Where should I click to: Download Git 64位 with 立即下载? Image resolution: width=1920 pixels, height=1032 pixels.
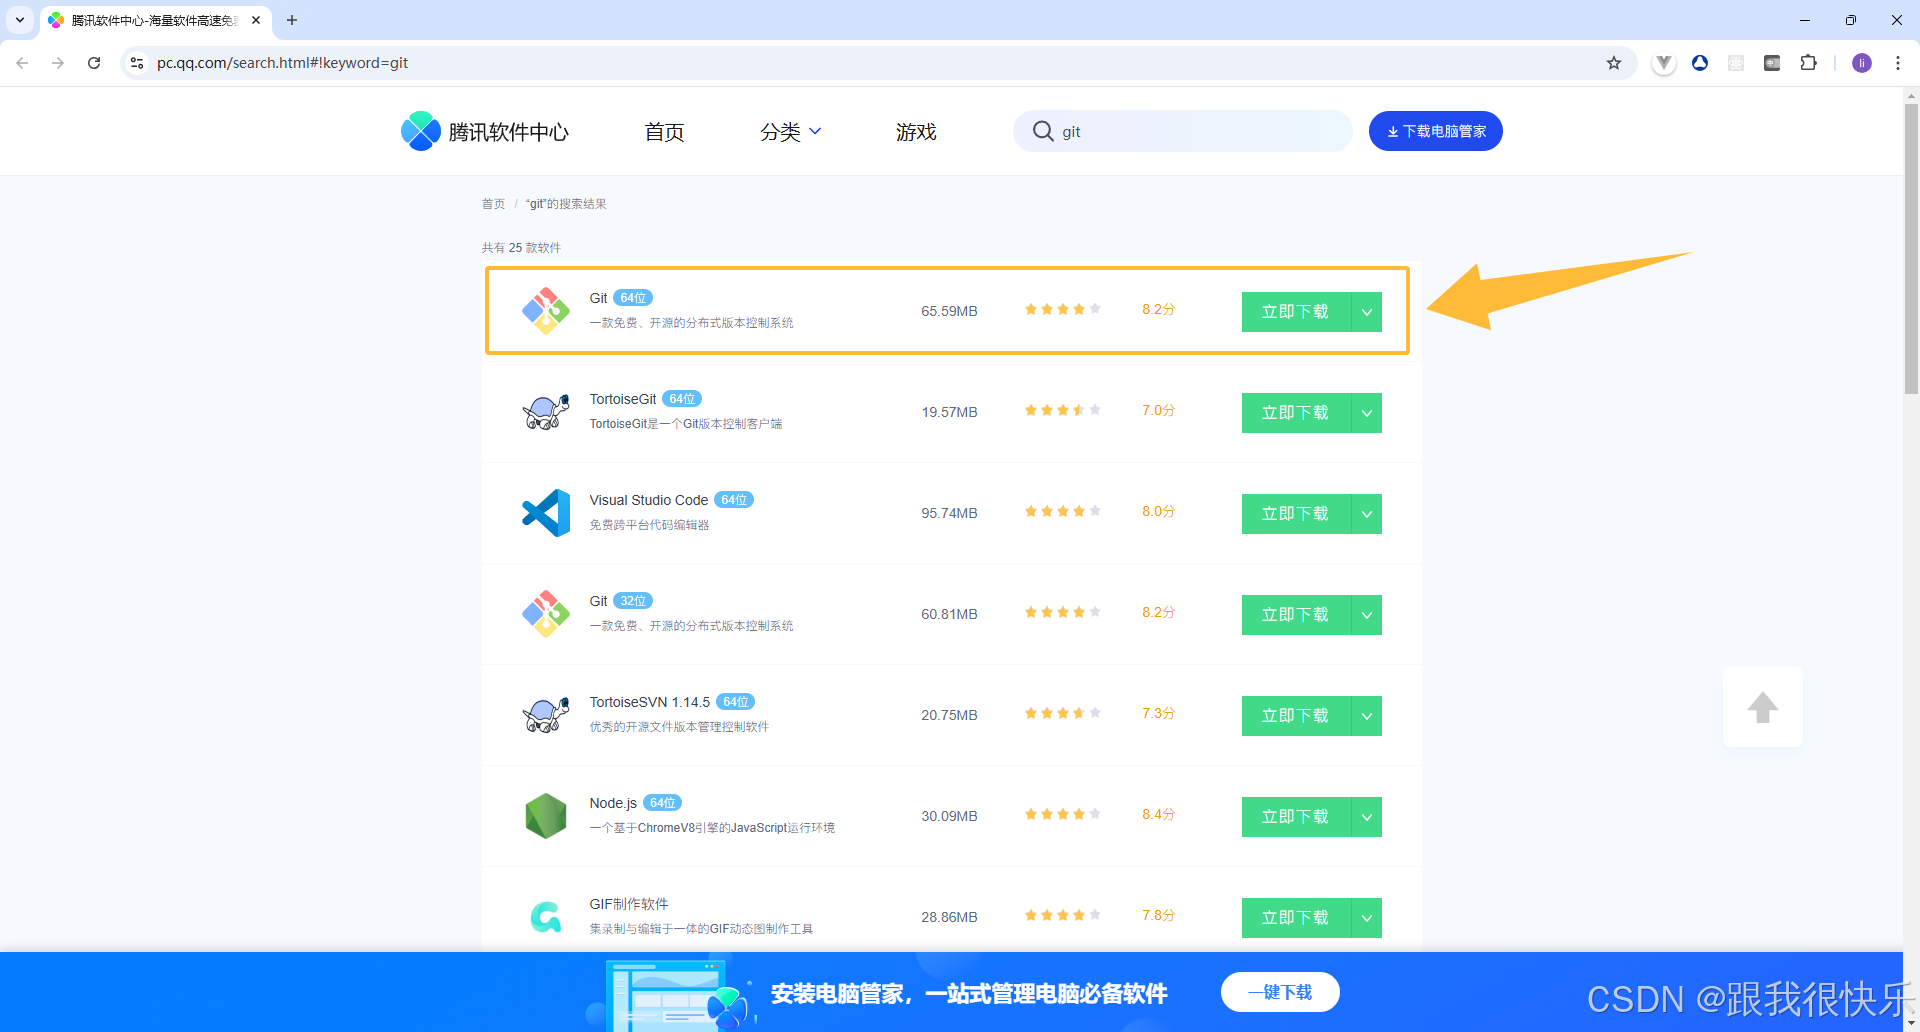coord(1296,312)
